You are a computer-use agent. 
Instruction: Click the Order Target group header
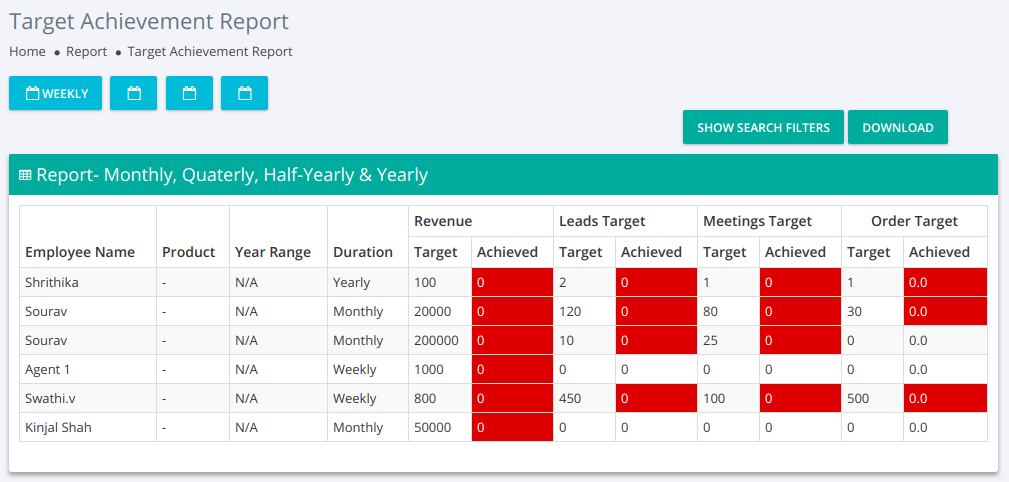pos(914,221)
